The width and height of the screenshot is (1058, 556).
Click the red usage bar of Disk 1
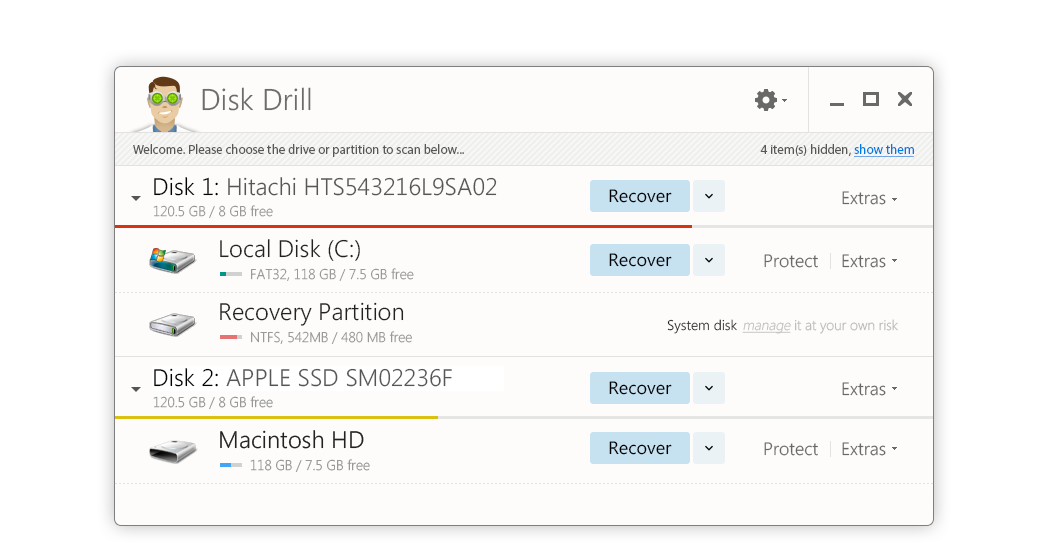[403, 226]
